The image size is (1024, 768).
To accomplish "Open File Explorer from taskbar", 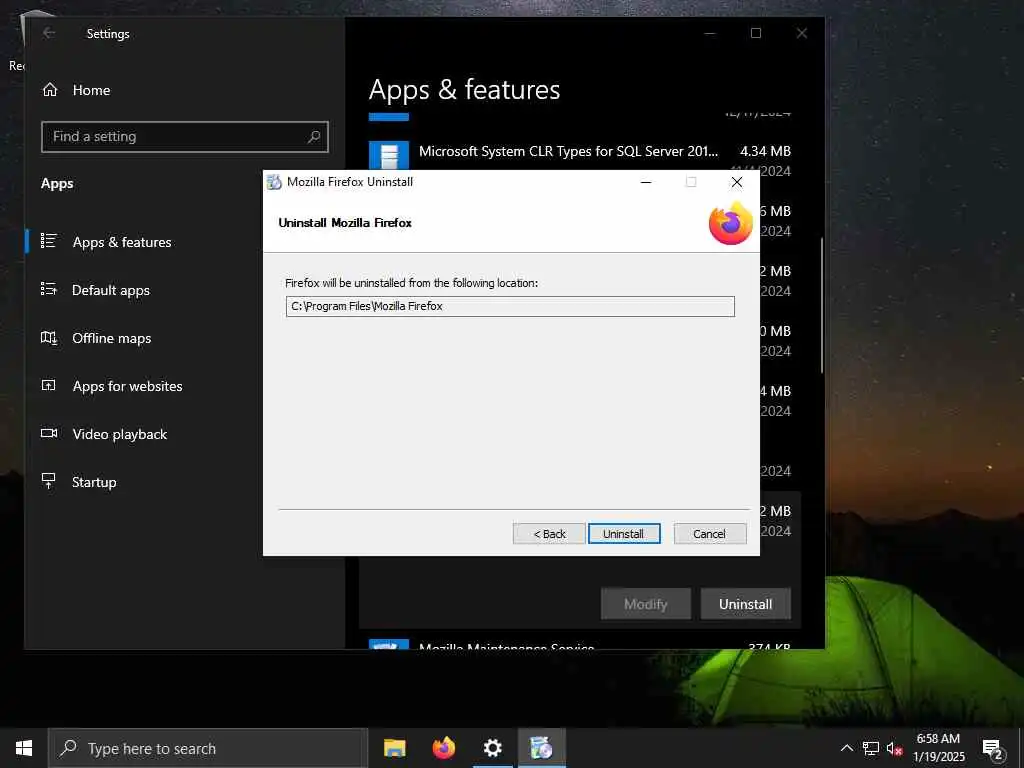I will (x=394, y=748).
